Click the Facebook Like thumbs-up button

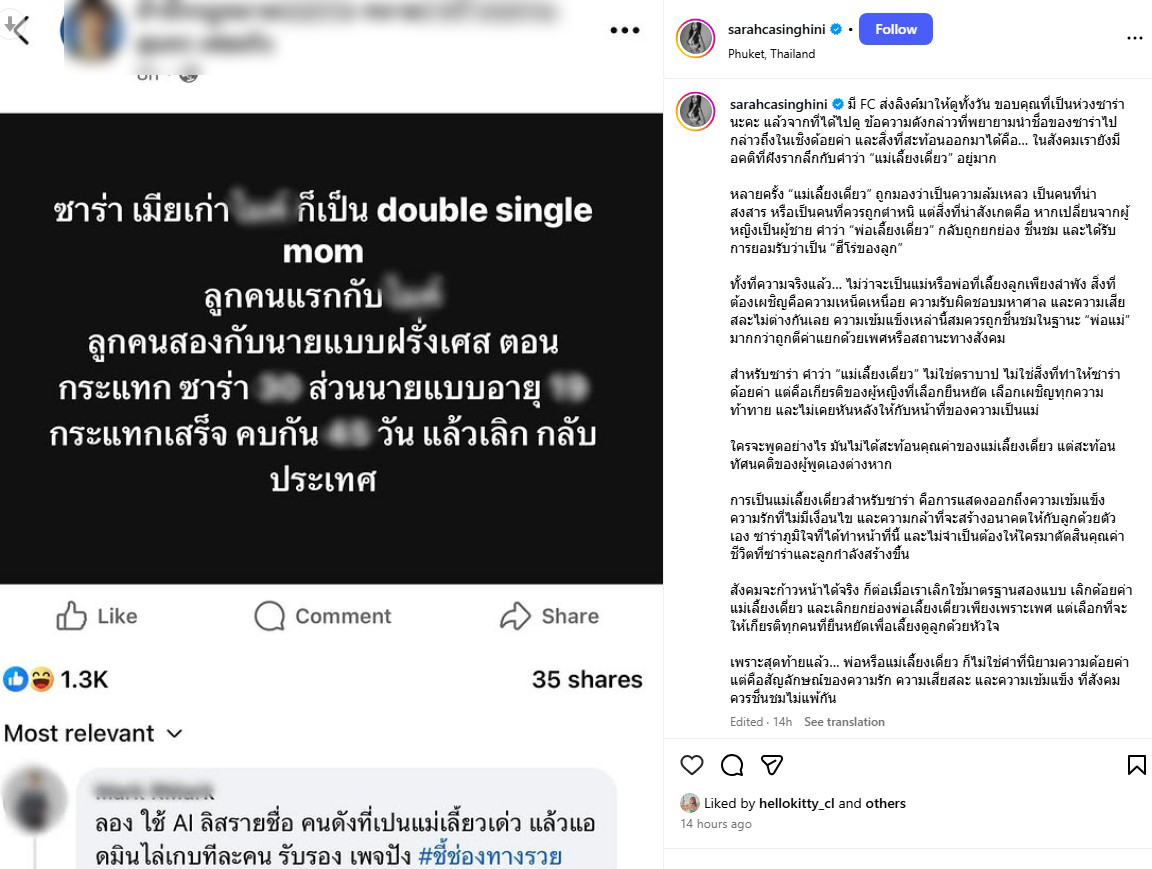point(97,616)
